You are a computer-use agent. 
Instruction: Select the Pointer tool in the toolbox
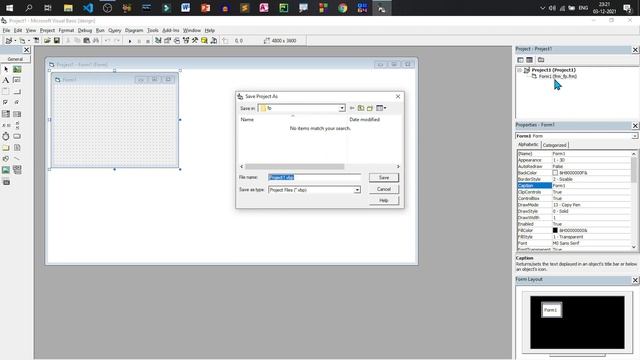pyautogui.click(x=6, y=69)
